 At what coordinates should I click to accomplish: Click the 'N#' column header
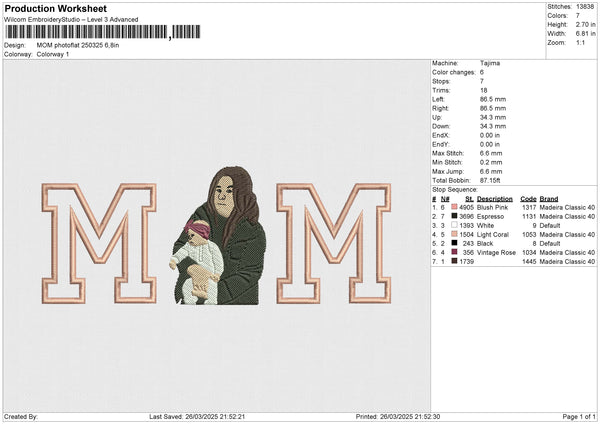tap(445, 199)
